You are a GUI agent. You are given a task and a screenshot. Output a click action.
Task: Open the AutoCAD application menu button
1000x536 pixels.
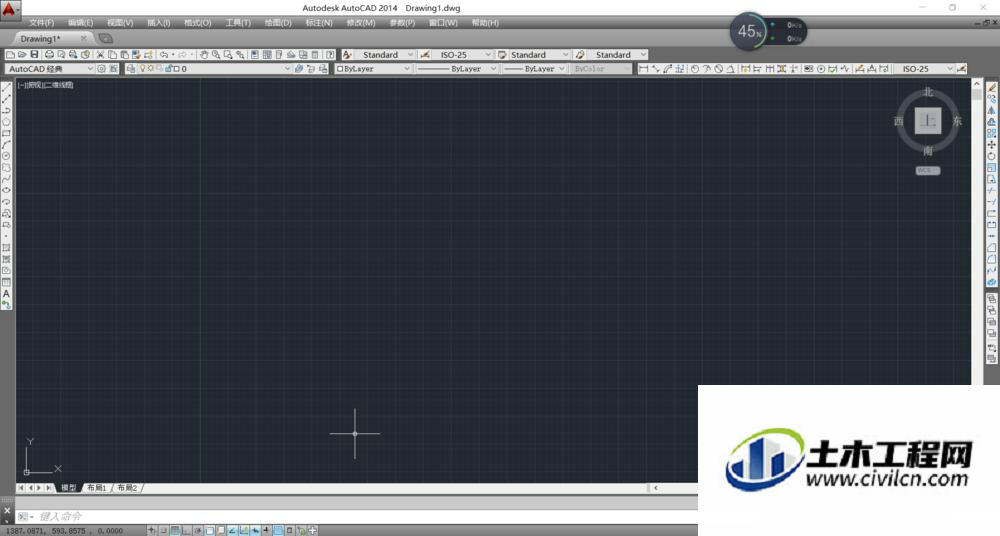(9, 10)
